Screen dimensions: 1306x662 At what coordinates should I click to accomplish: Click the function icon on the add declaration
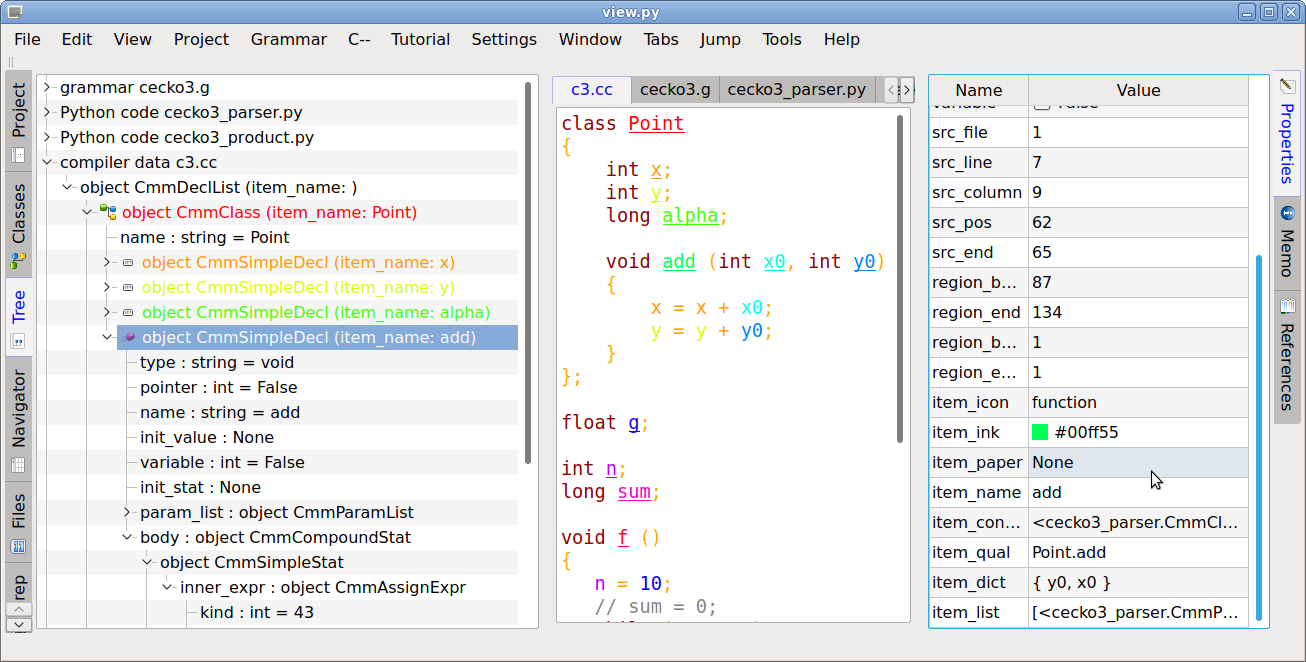129,337
